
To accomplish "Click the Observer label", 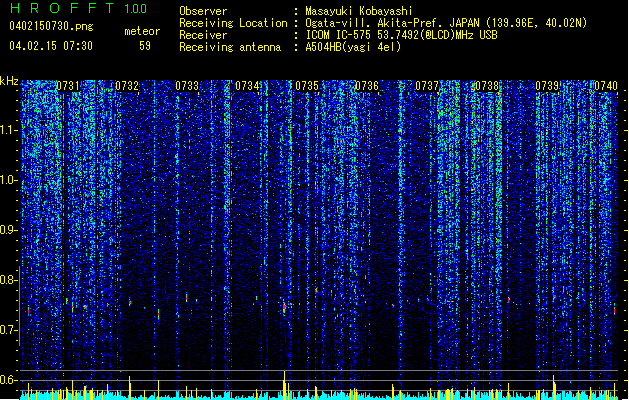I will 203,11.
